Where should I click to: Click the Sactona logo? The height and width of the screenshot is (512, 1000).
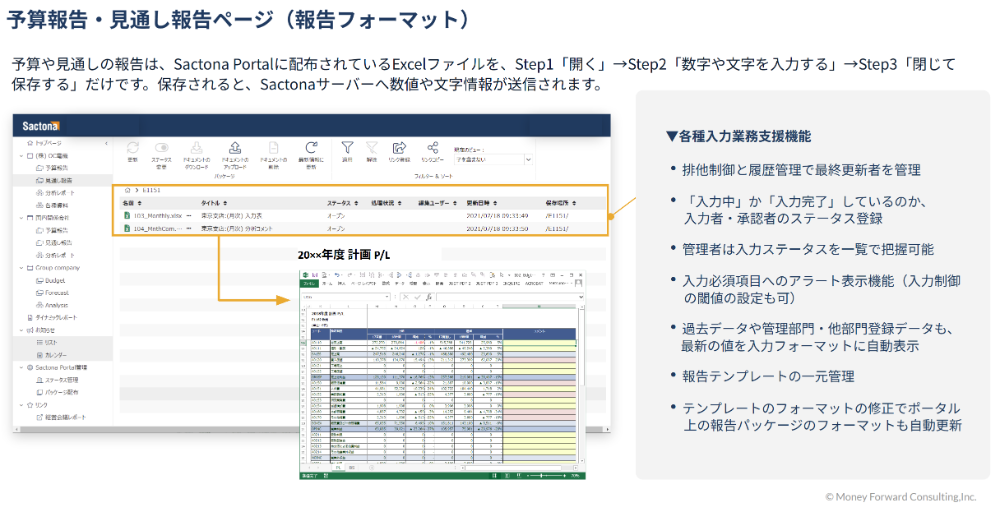tap(40, 126)
